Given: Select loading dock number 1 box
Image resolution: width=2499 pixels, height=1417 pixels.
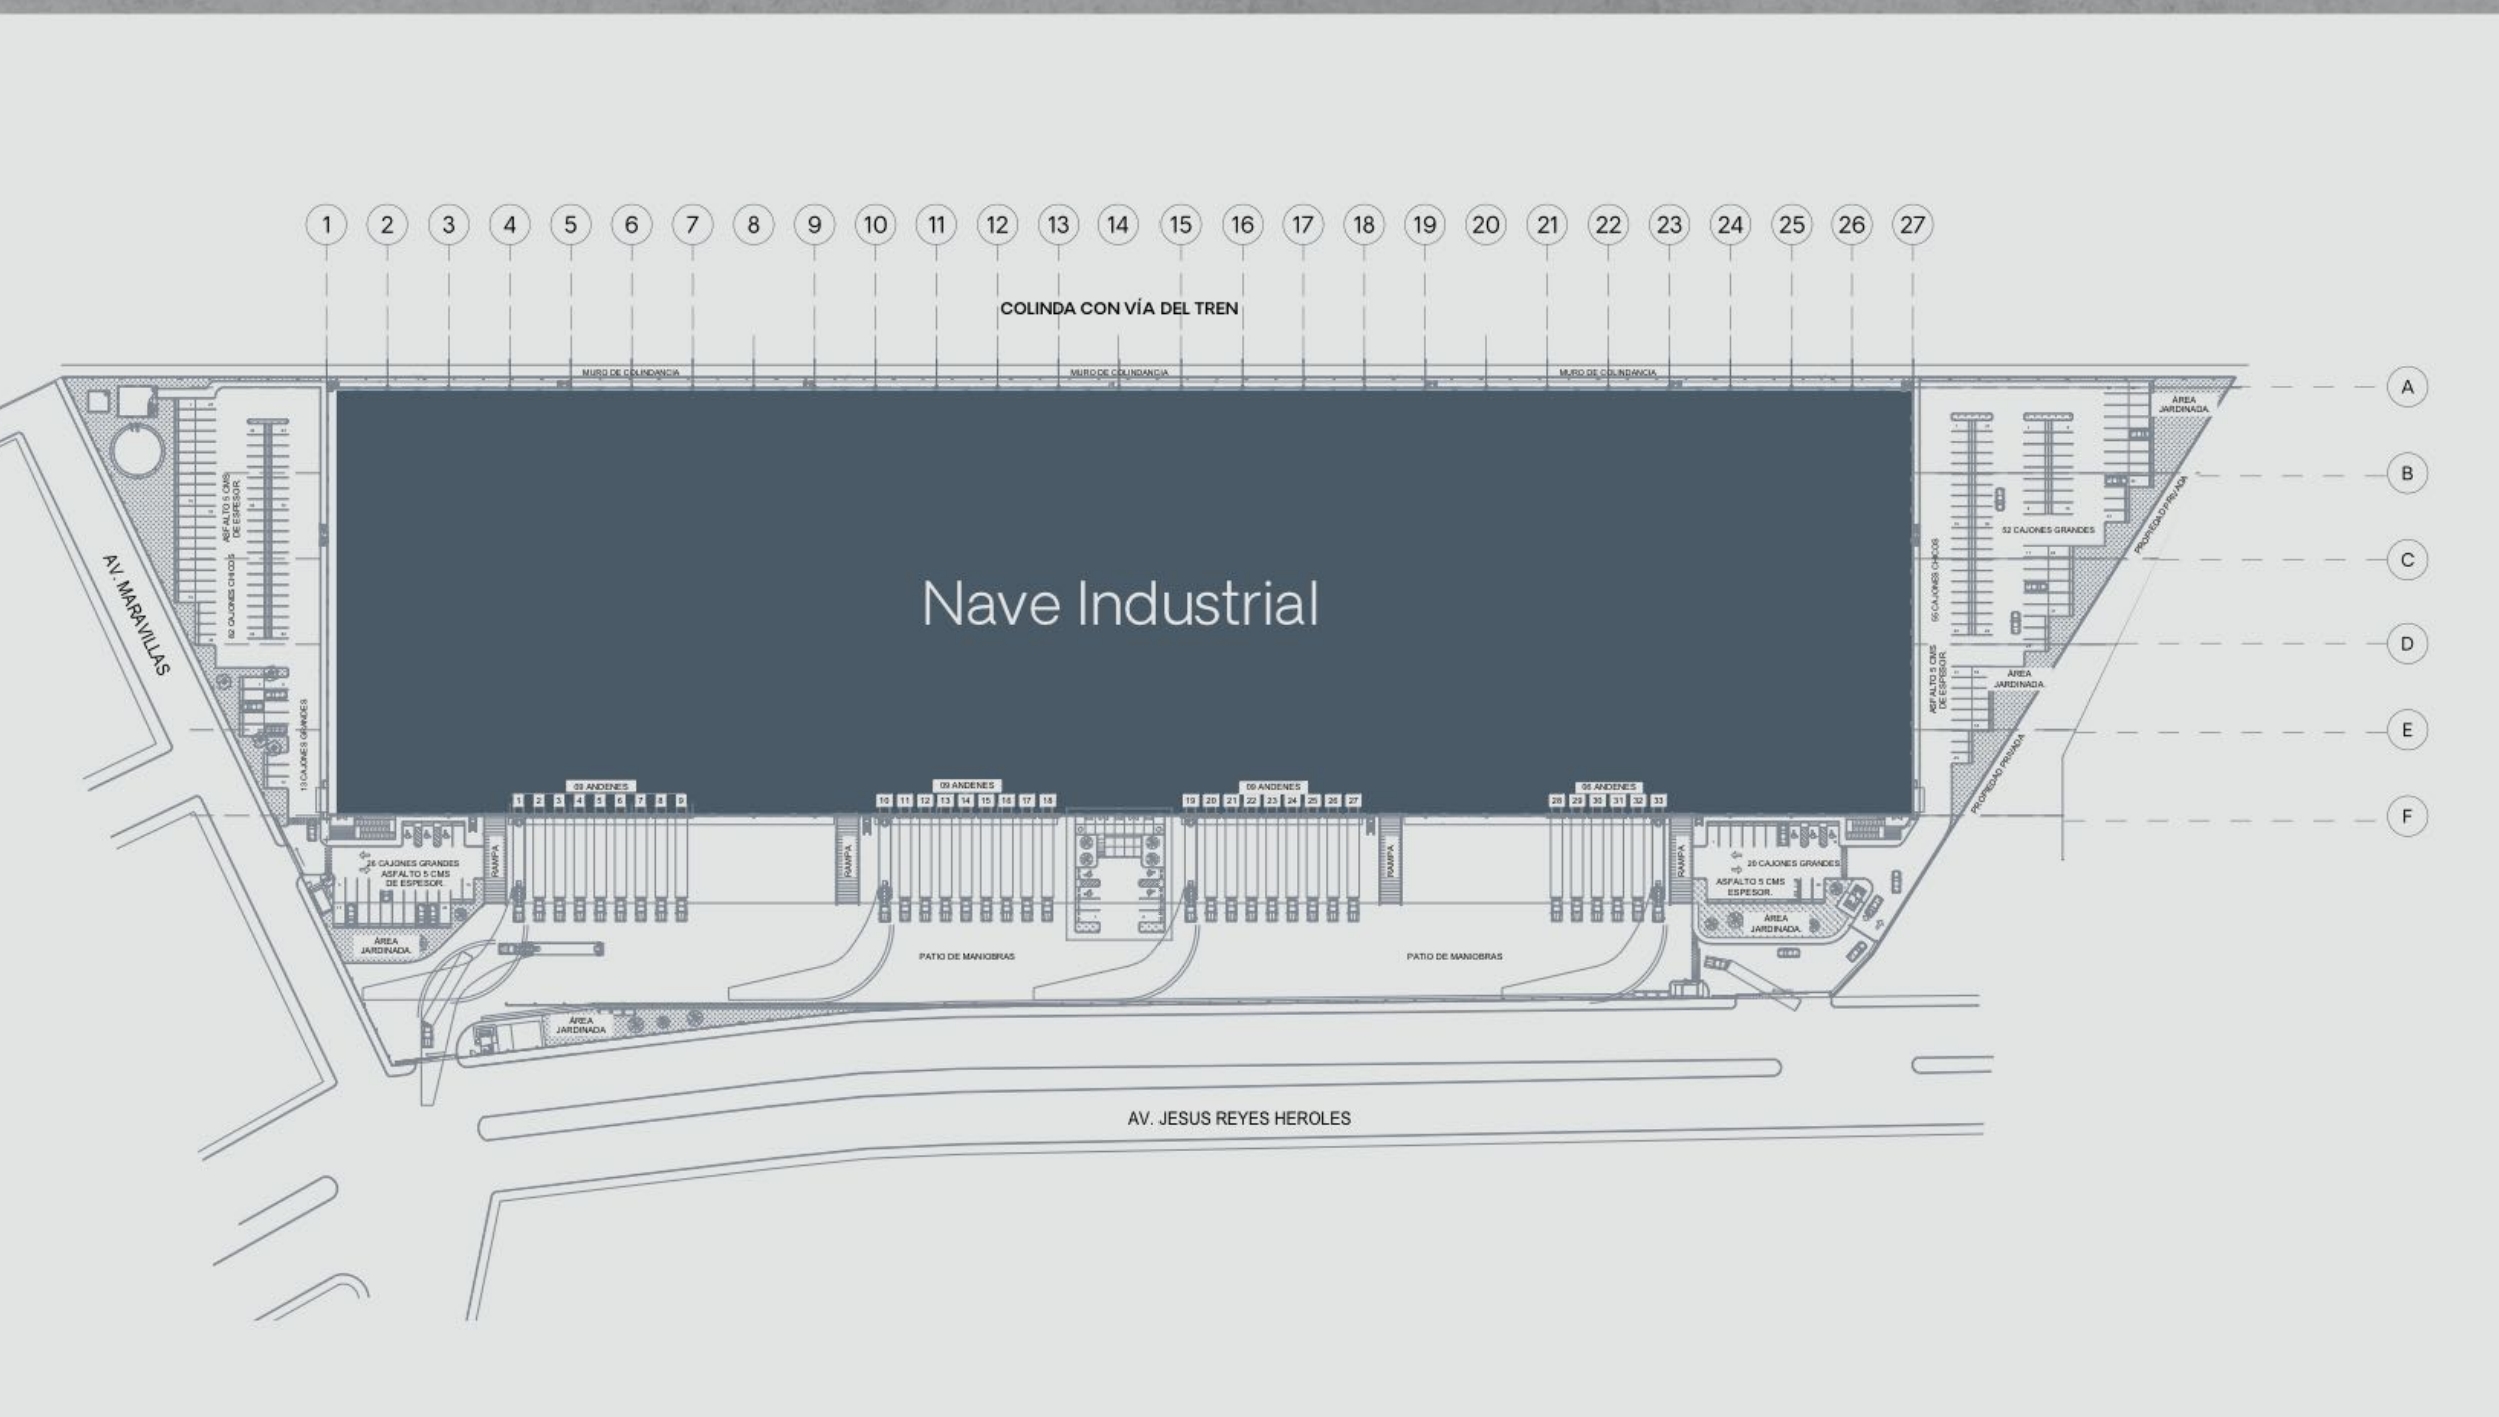Looking at the screenshot, I should pyautogui.click(x=518, y=801).
